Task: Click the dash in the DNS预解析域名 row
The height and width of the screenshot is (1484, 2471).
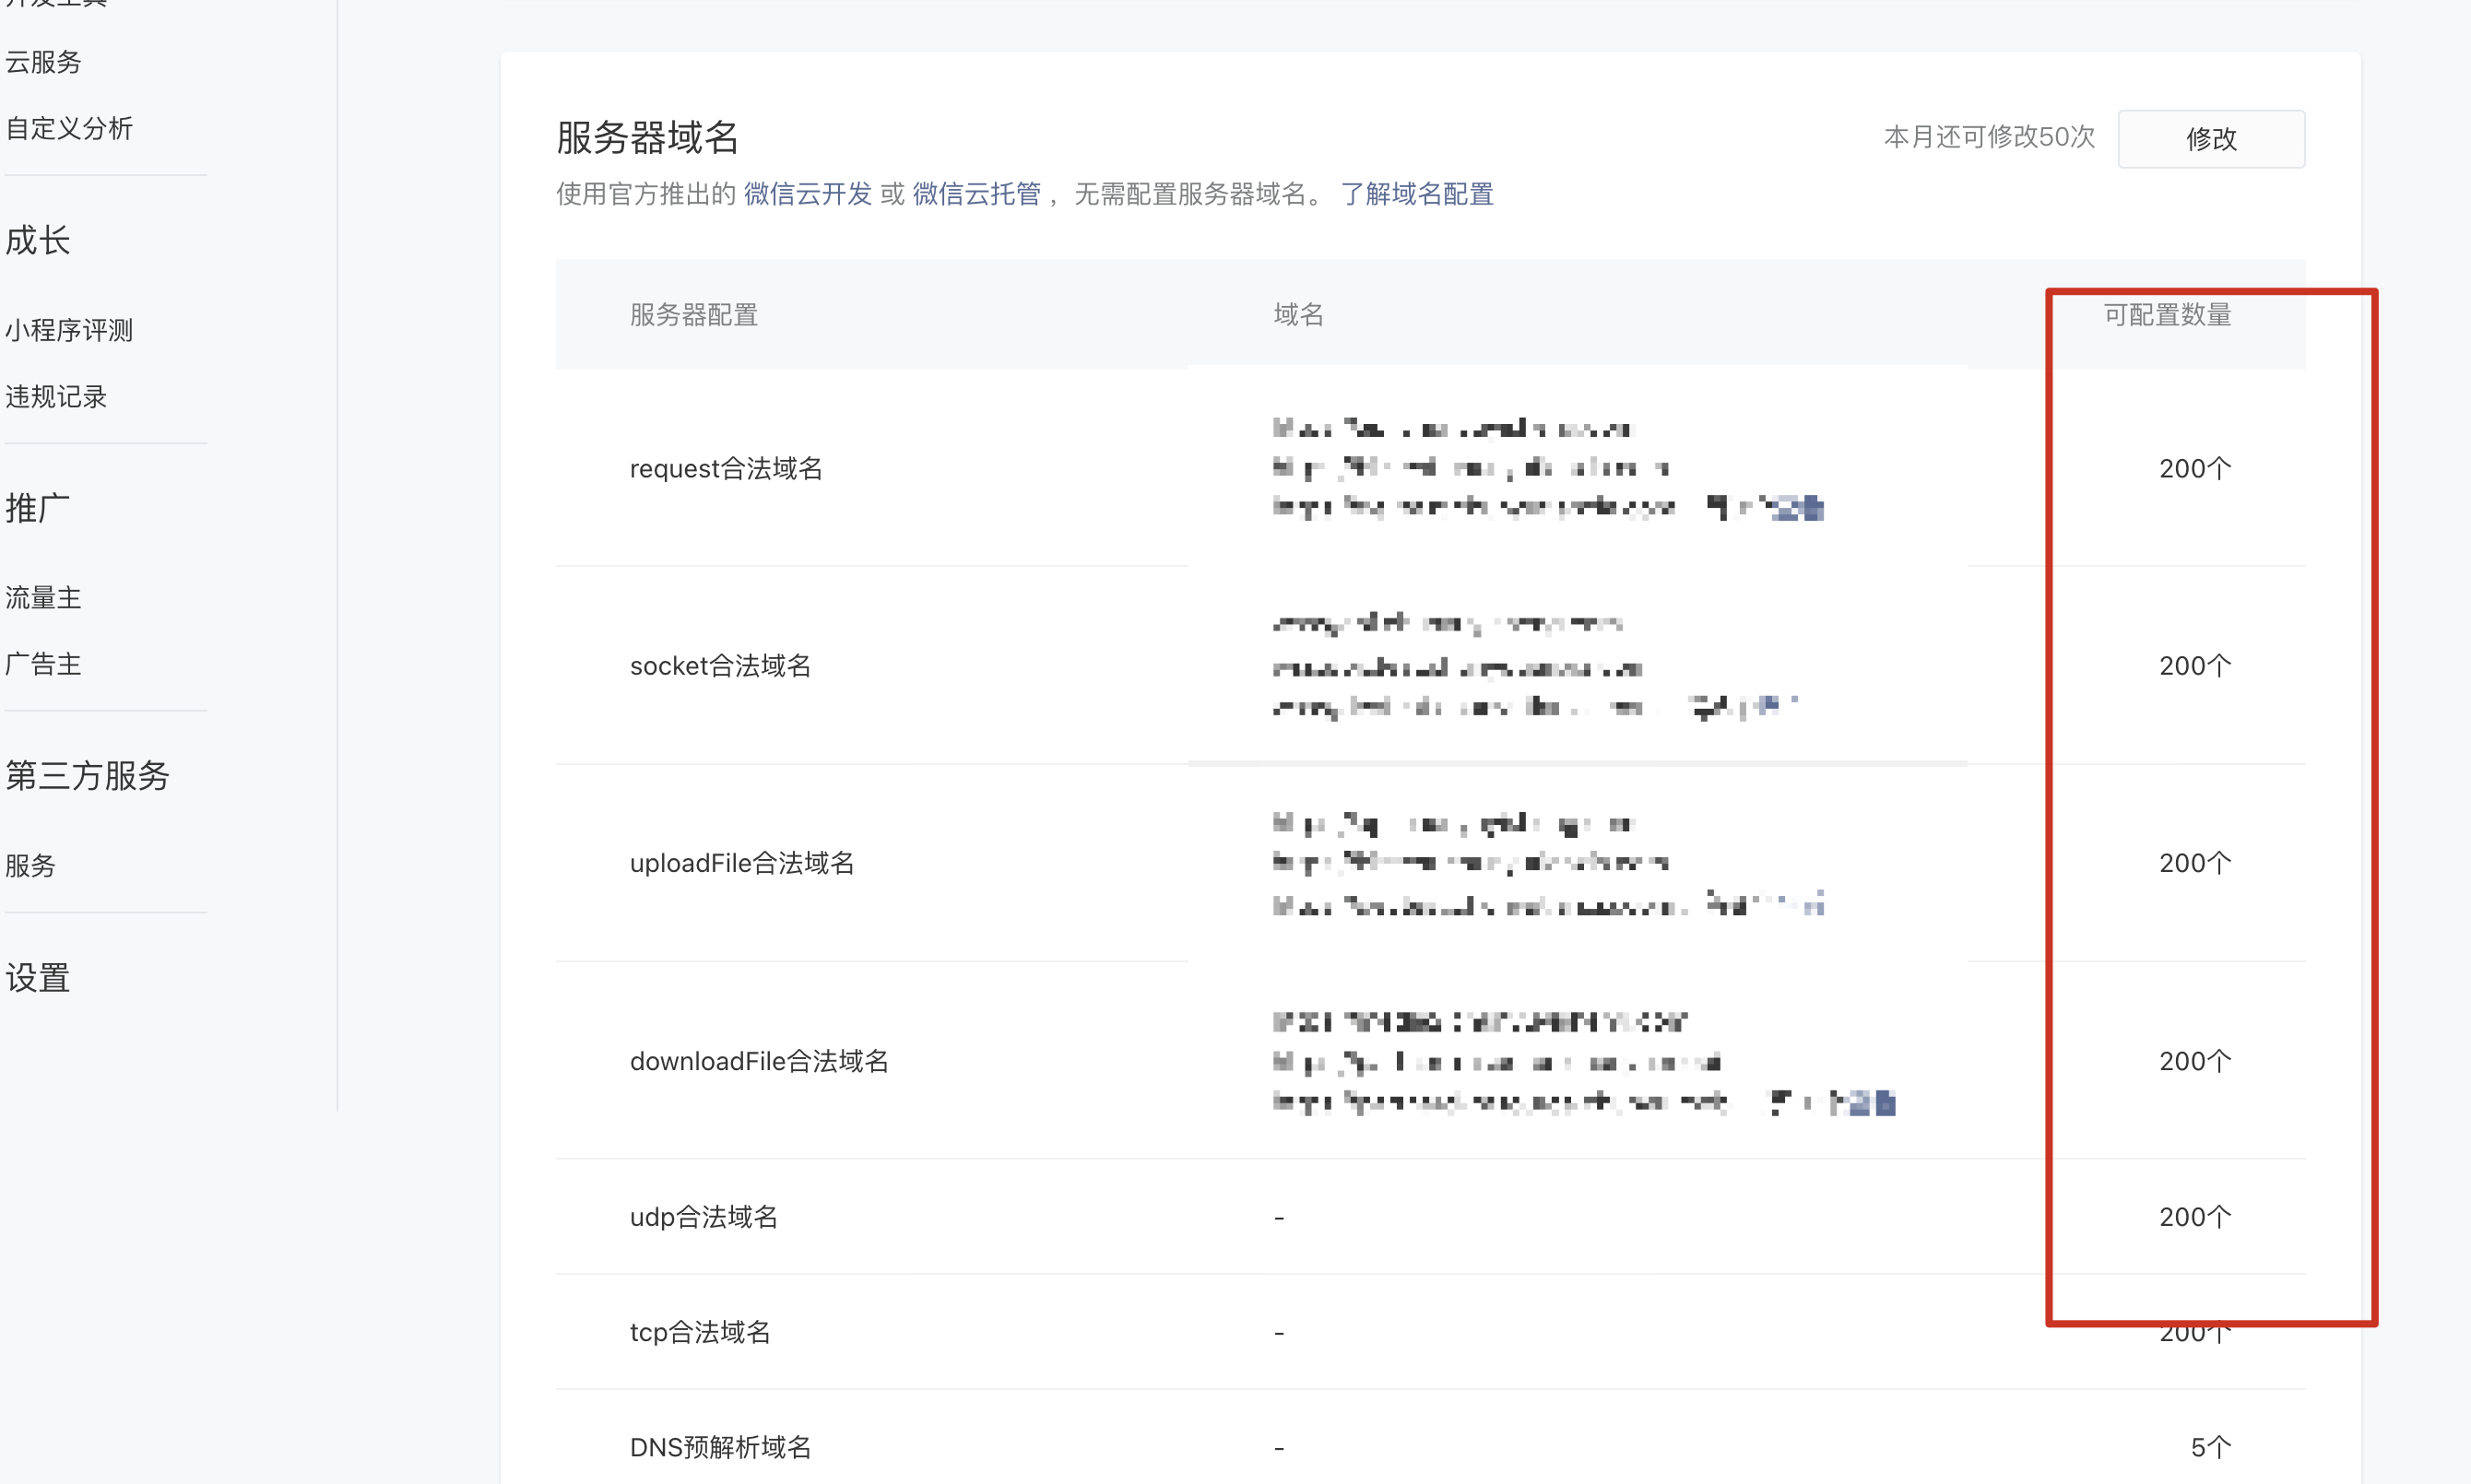Action: [1279, 1448]
